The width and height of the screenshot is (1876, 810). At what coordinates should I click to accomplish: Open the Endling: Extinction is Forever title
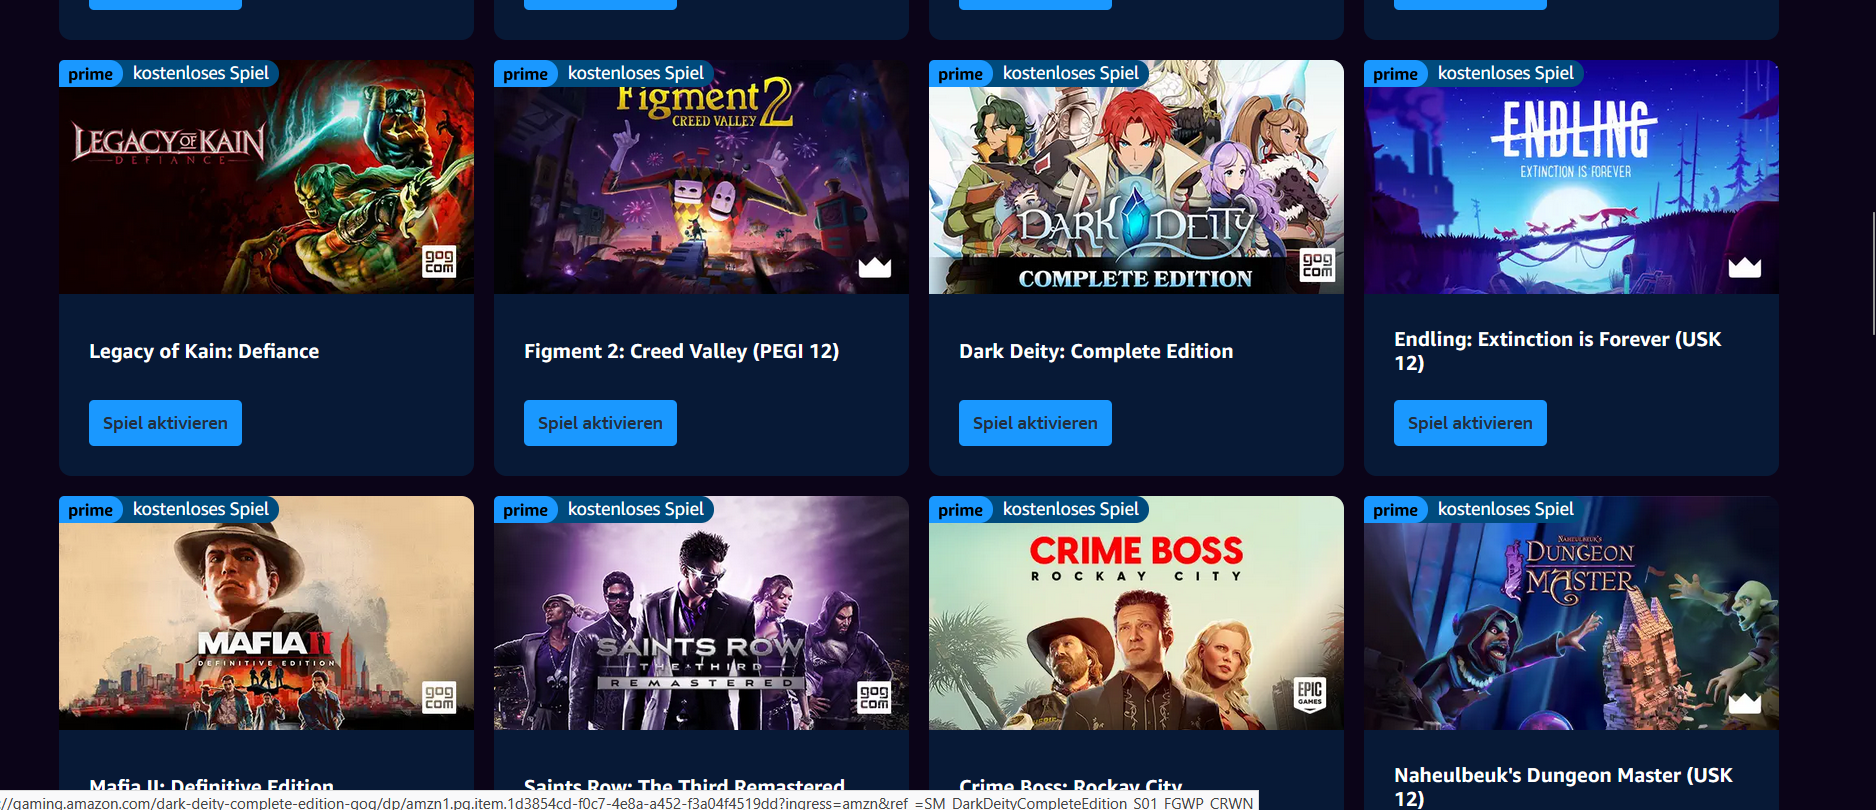tap(1558, 351)
